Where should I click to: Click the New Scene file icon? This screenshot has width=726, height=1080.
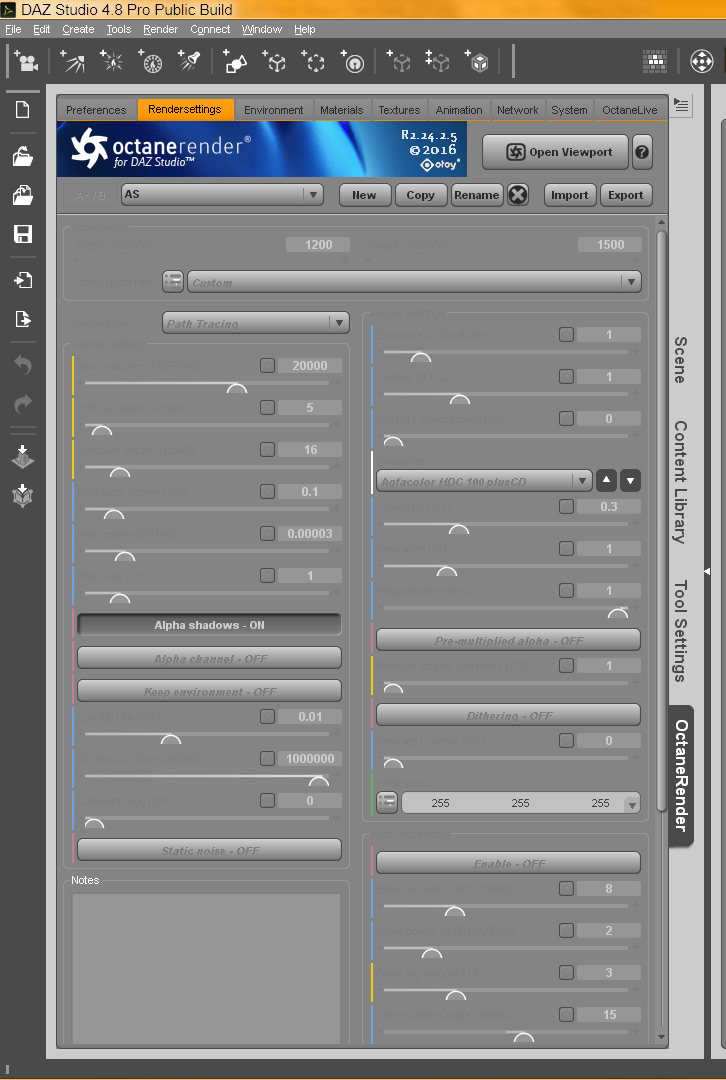coord(23,110)
